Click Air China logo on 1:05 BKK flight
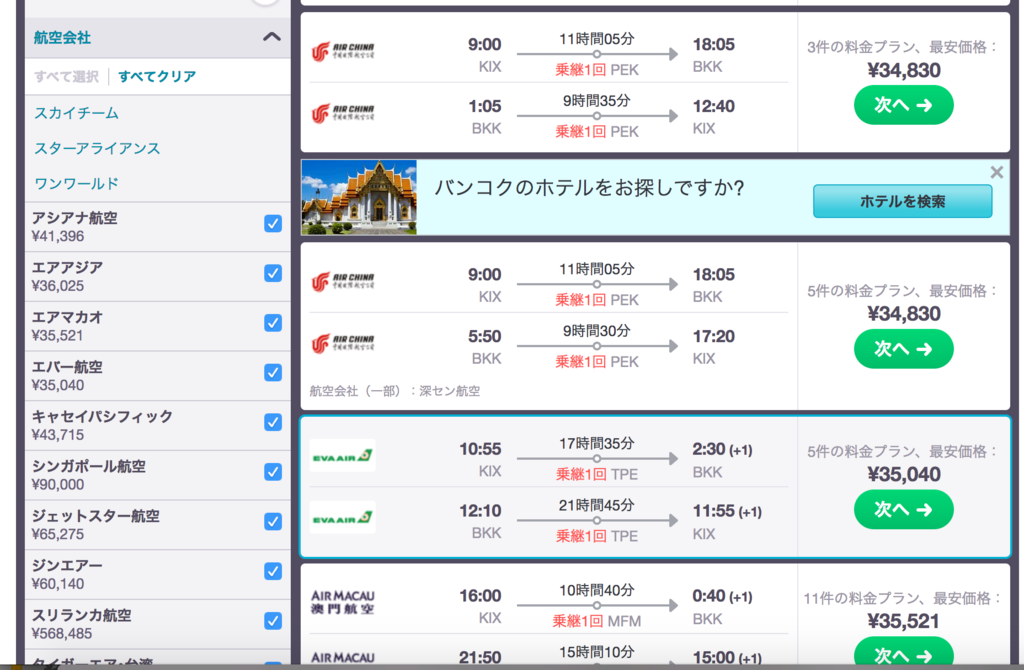 point(343,113)
